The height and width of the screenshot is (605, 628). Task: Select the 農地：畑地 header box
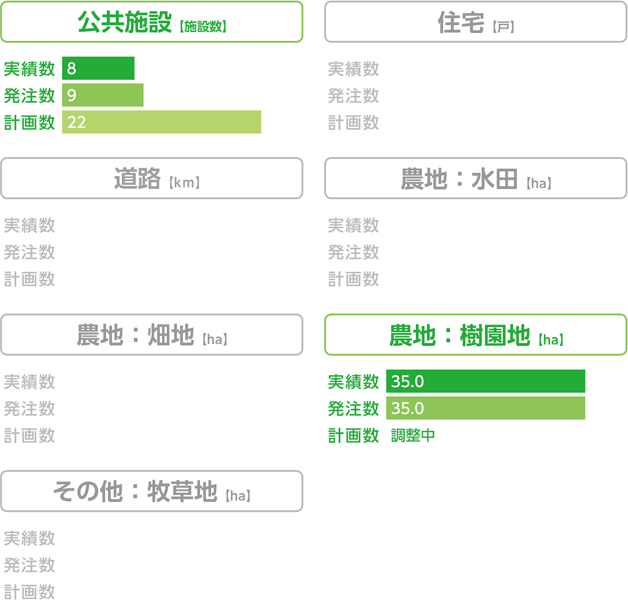point(152,335)
